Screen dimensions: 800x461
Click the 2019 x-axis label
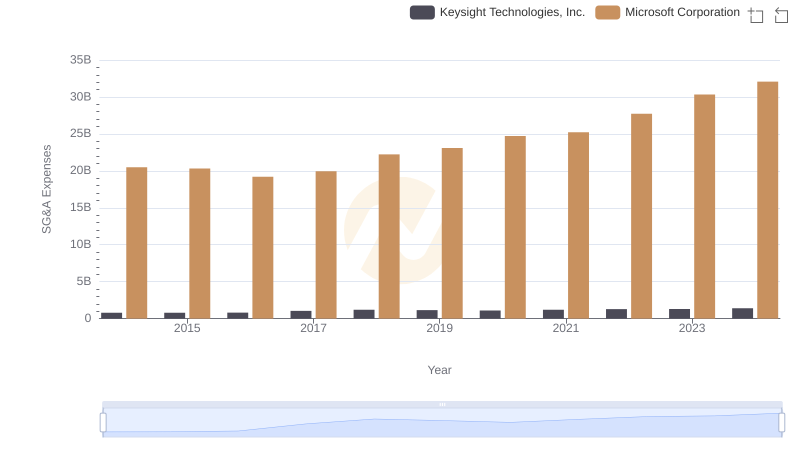[439, 328]
